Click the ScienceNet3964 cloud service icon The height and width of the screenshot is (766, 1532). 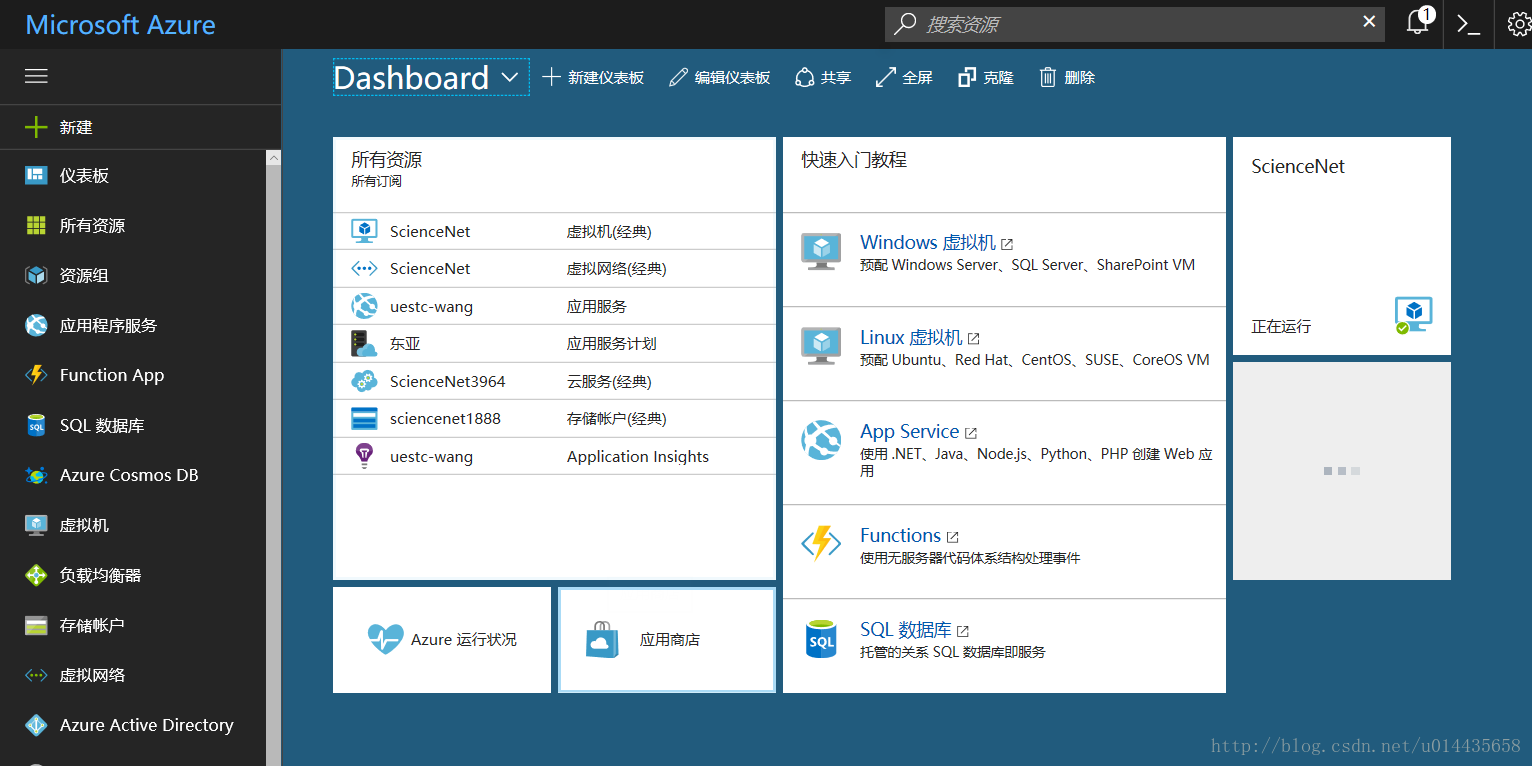click(364, 381)
